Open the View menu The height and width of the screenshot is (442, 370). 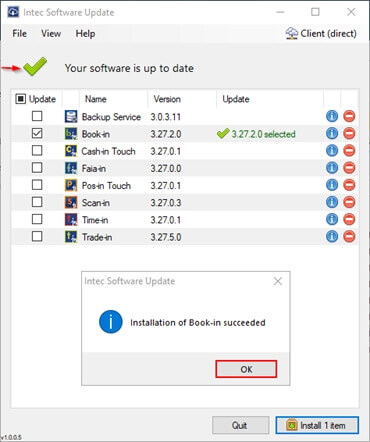coord(51,33)
